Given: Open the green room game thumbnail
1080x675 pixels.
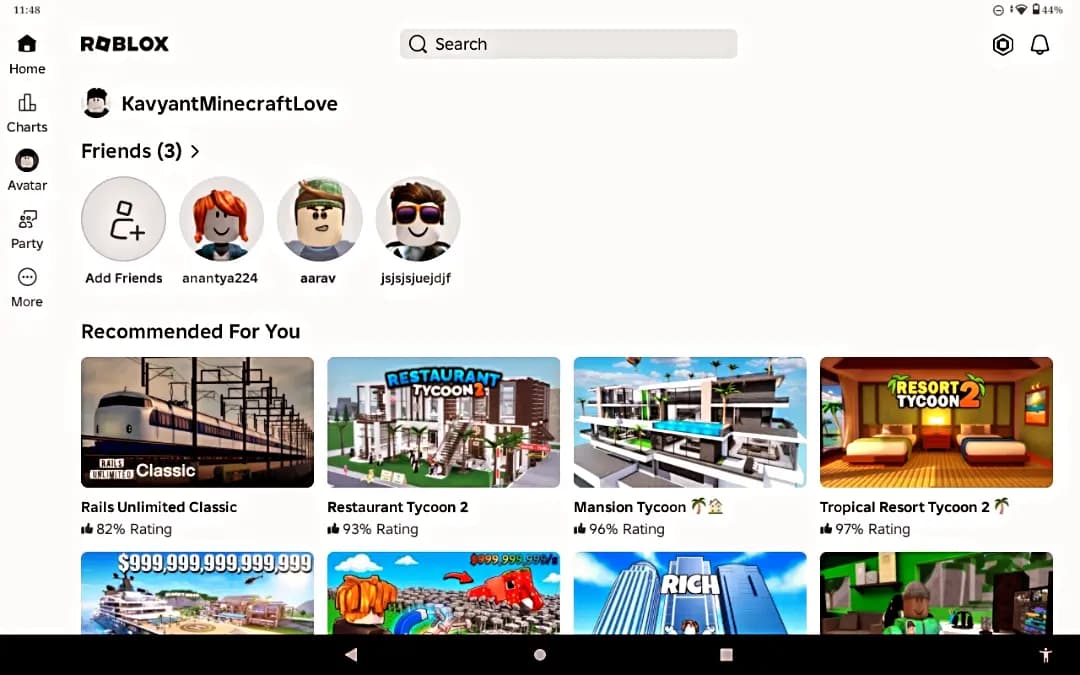Looking at the screenshot, I should click(936, 593).
